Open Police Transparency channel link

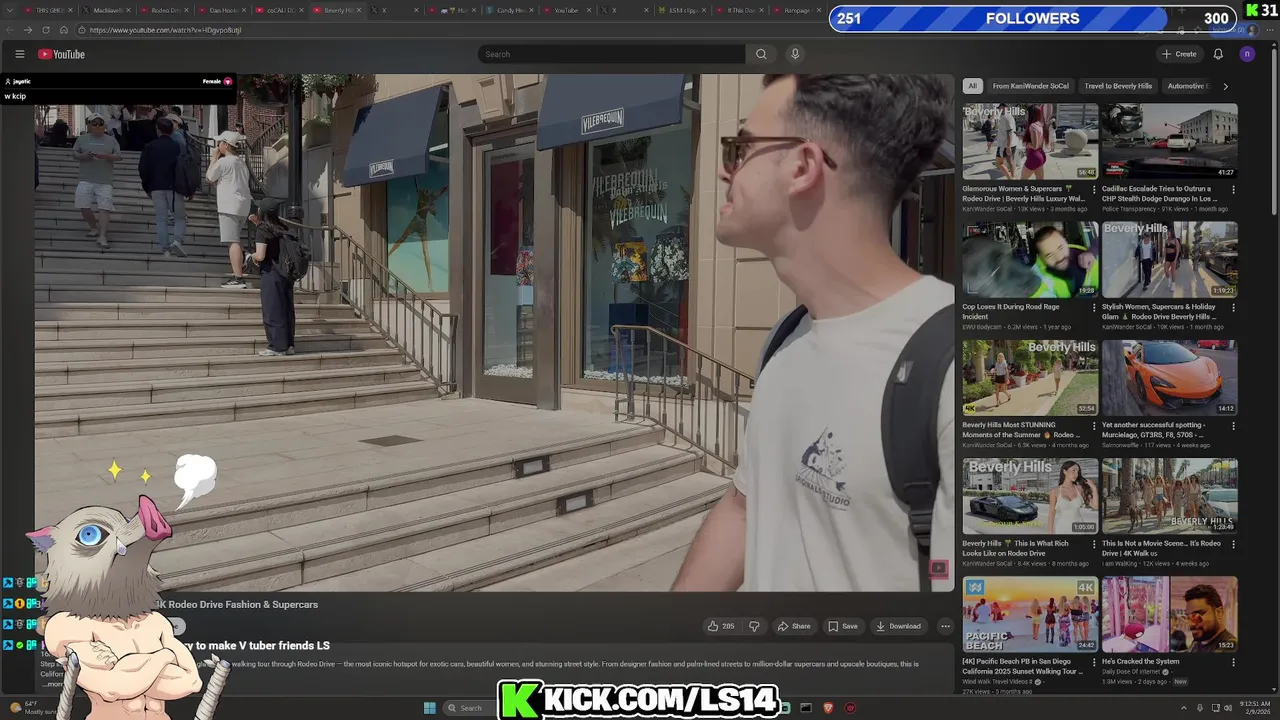[x=1129, y=209]
